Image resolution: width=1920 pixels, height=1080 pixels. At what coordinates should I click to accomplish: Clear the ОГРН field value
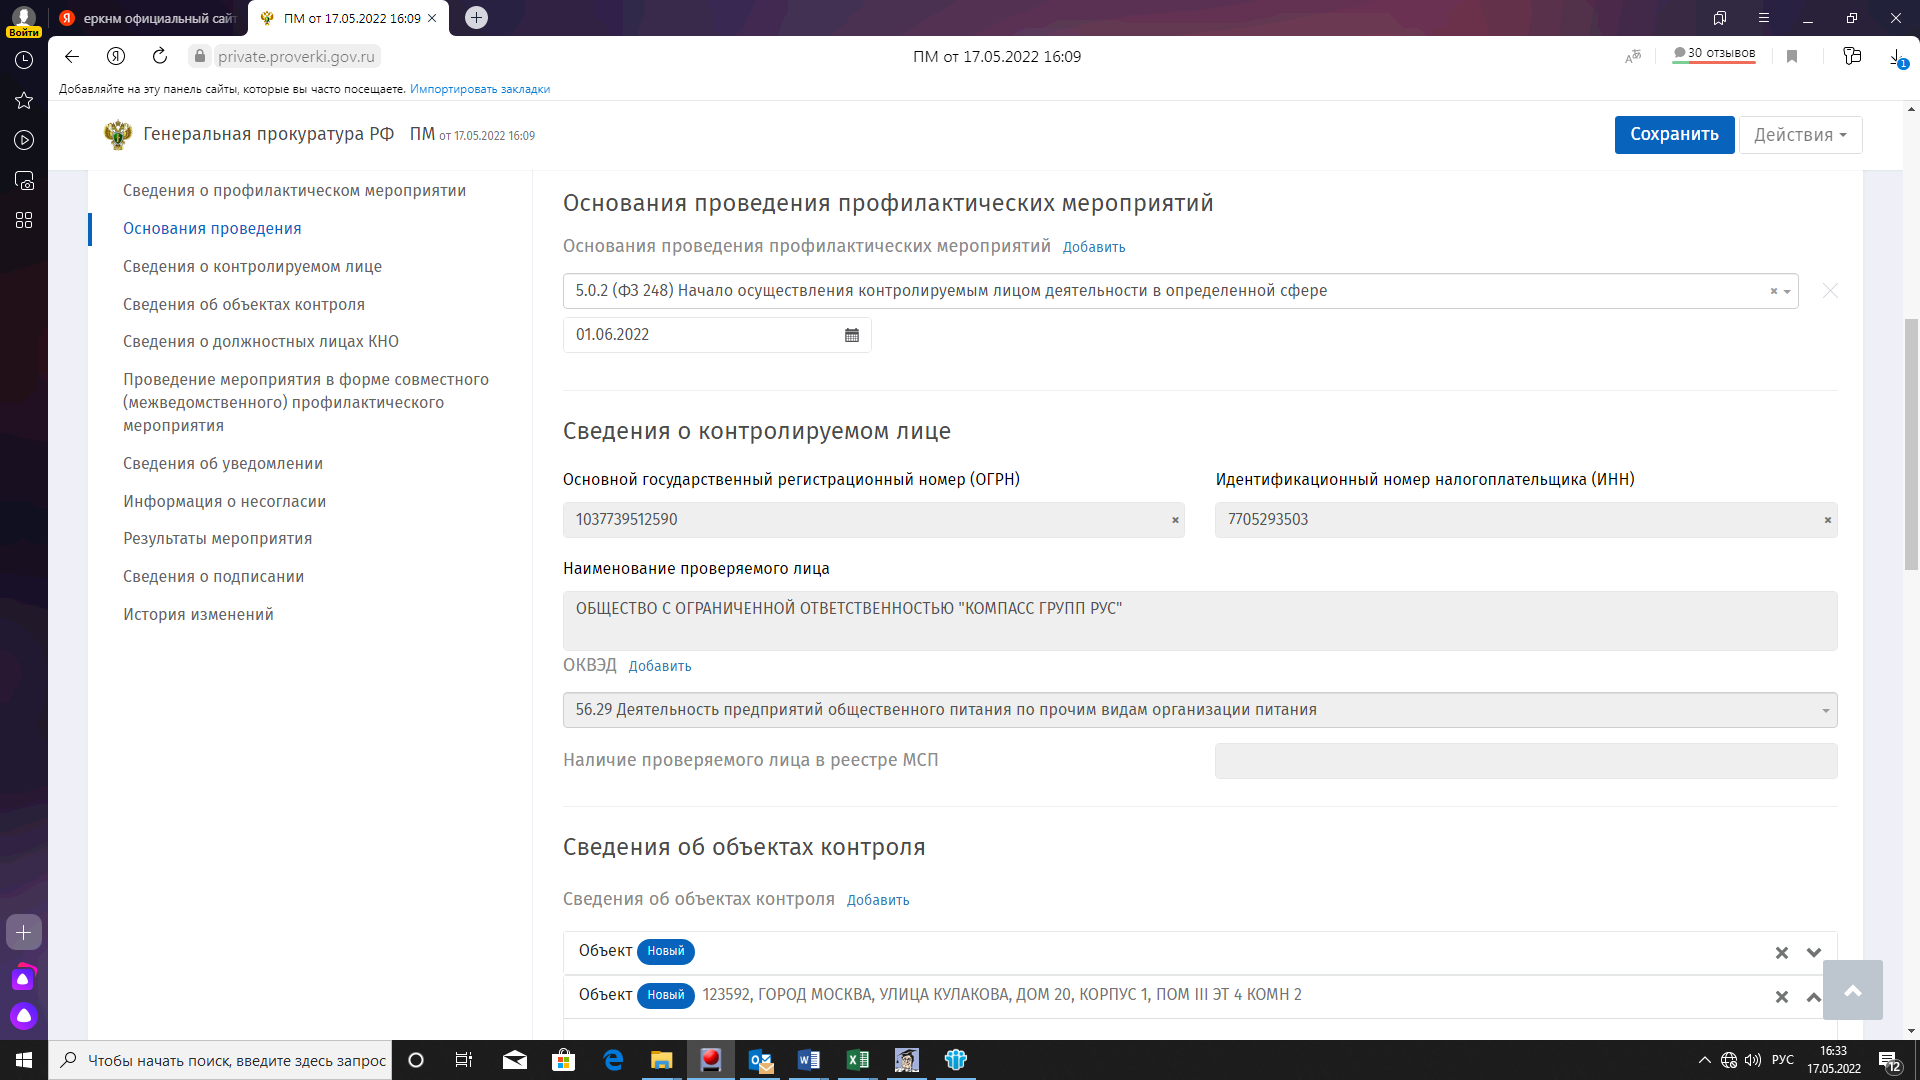coord(1175,520)
